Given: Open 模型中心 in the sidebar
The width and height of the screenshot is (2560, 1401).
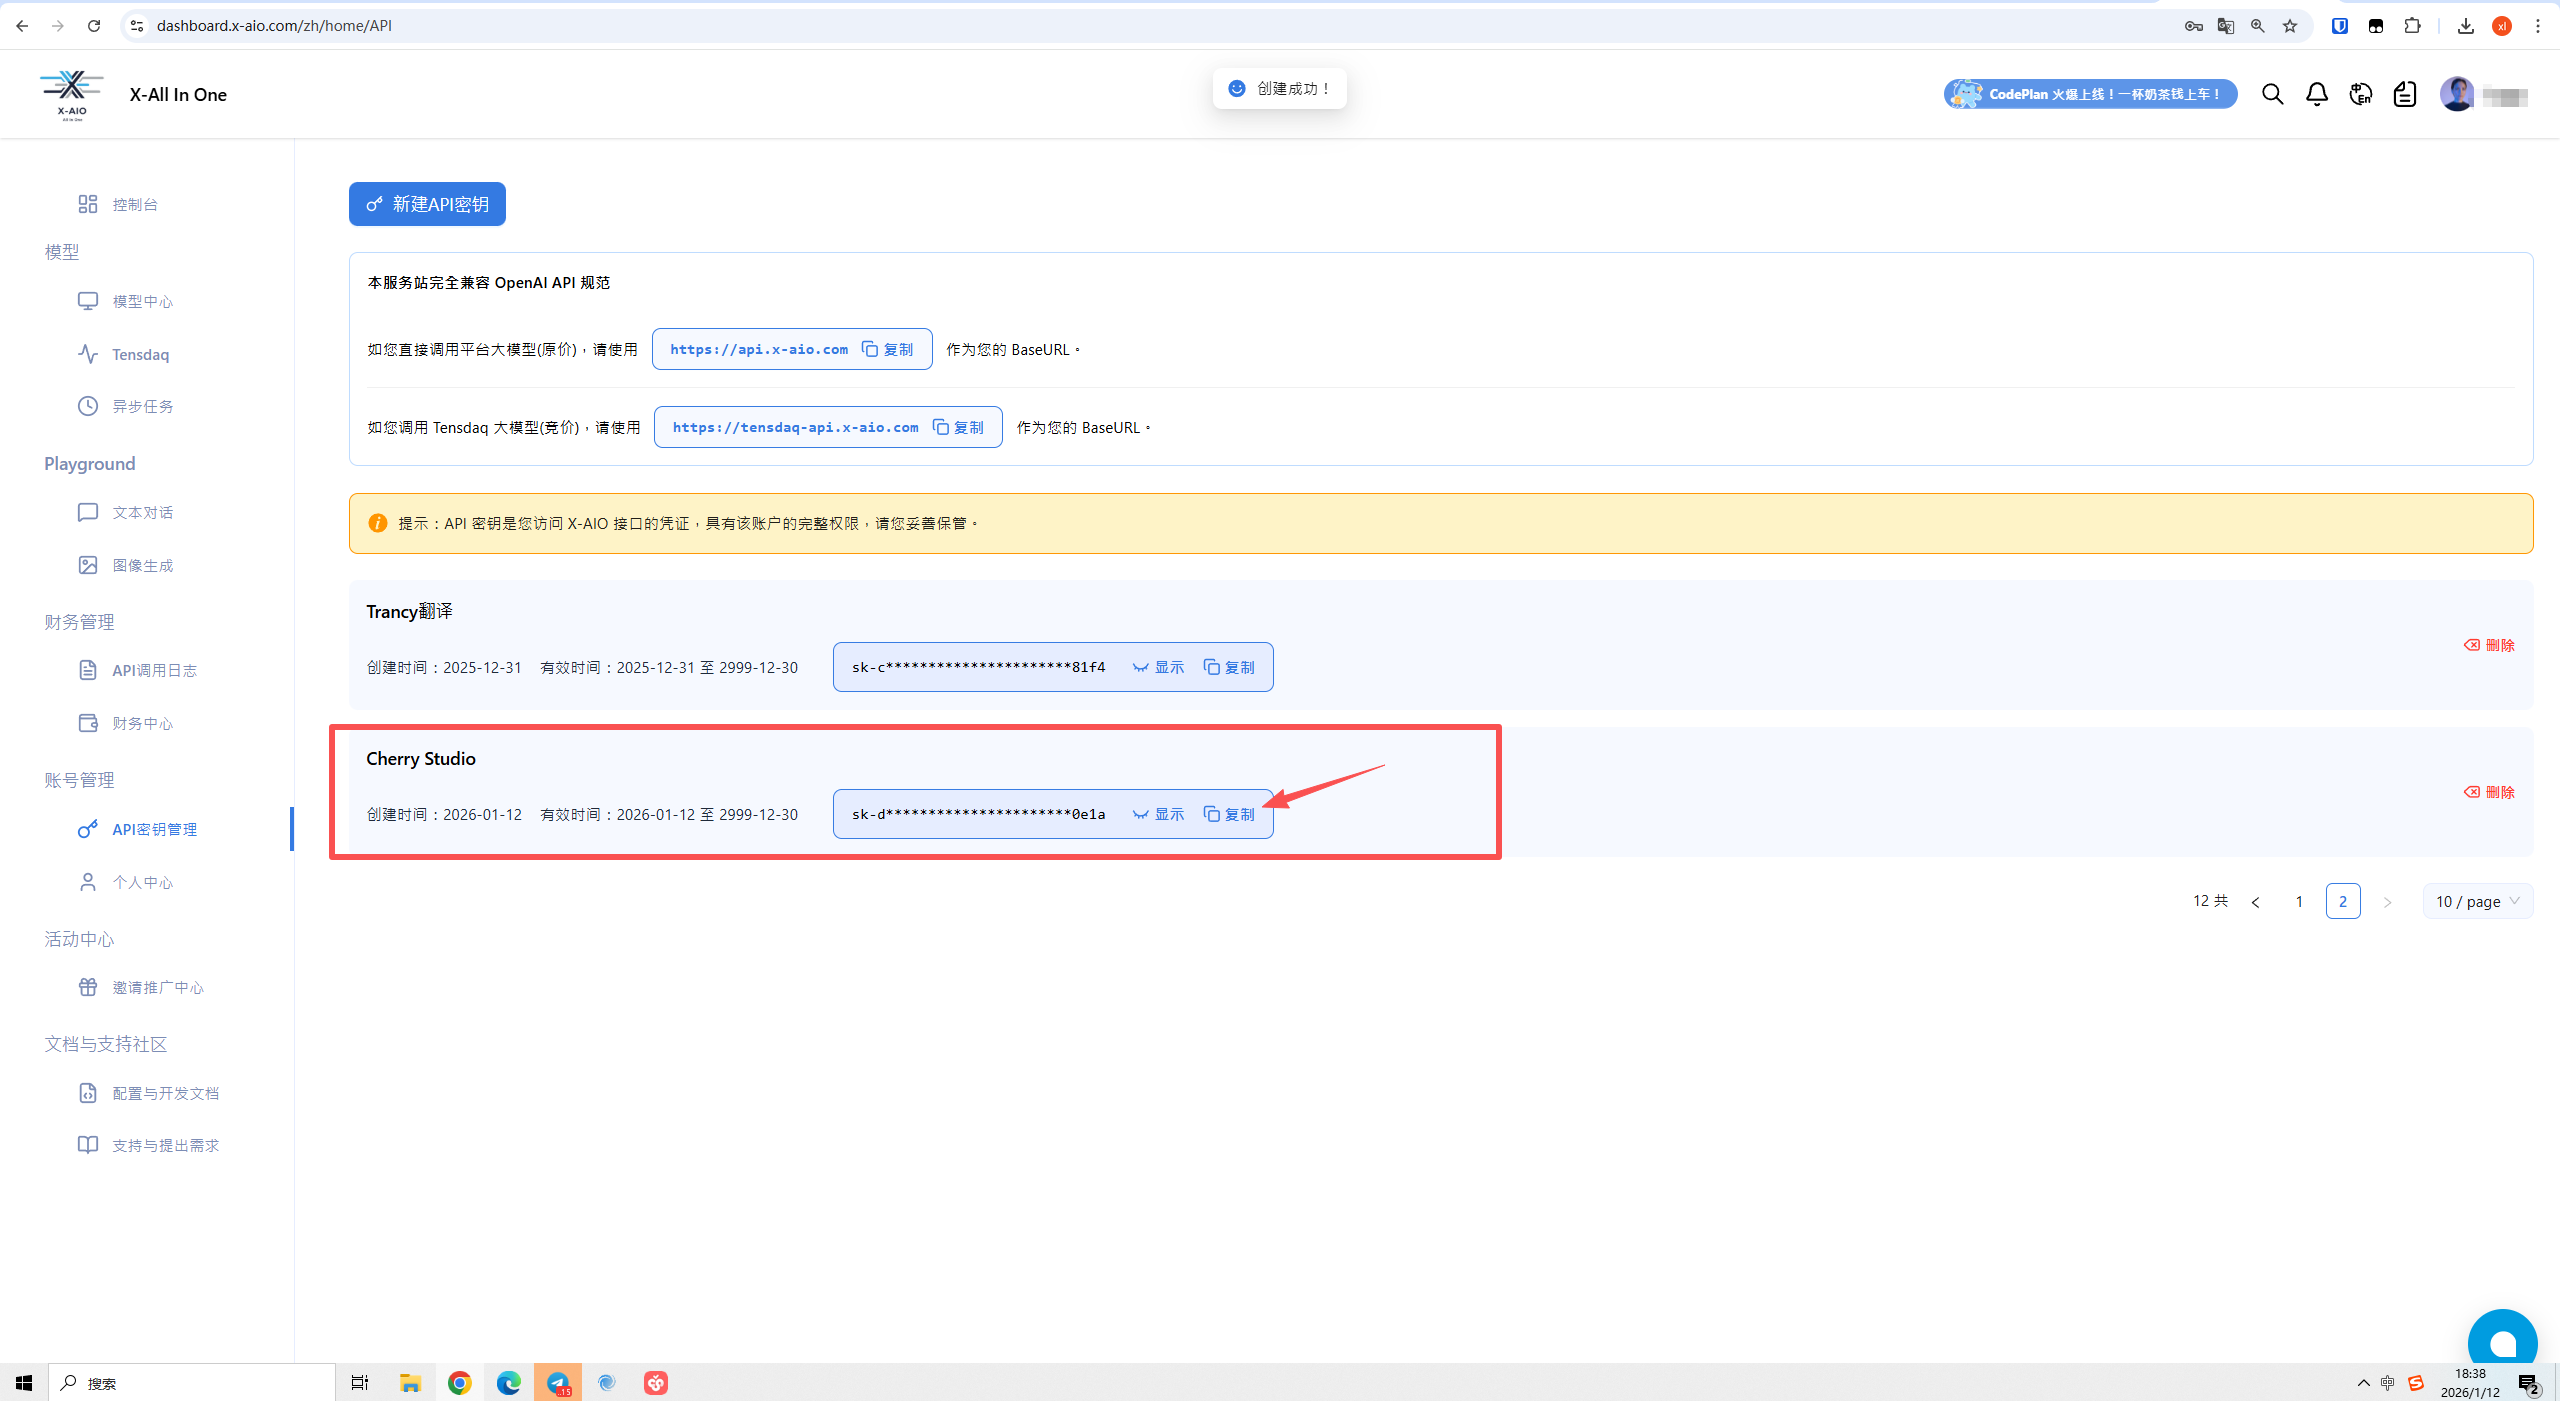Looking at the screenshot, I should [142, 301].
